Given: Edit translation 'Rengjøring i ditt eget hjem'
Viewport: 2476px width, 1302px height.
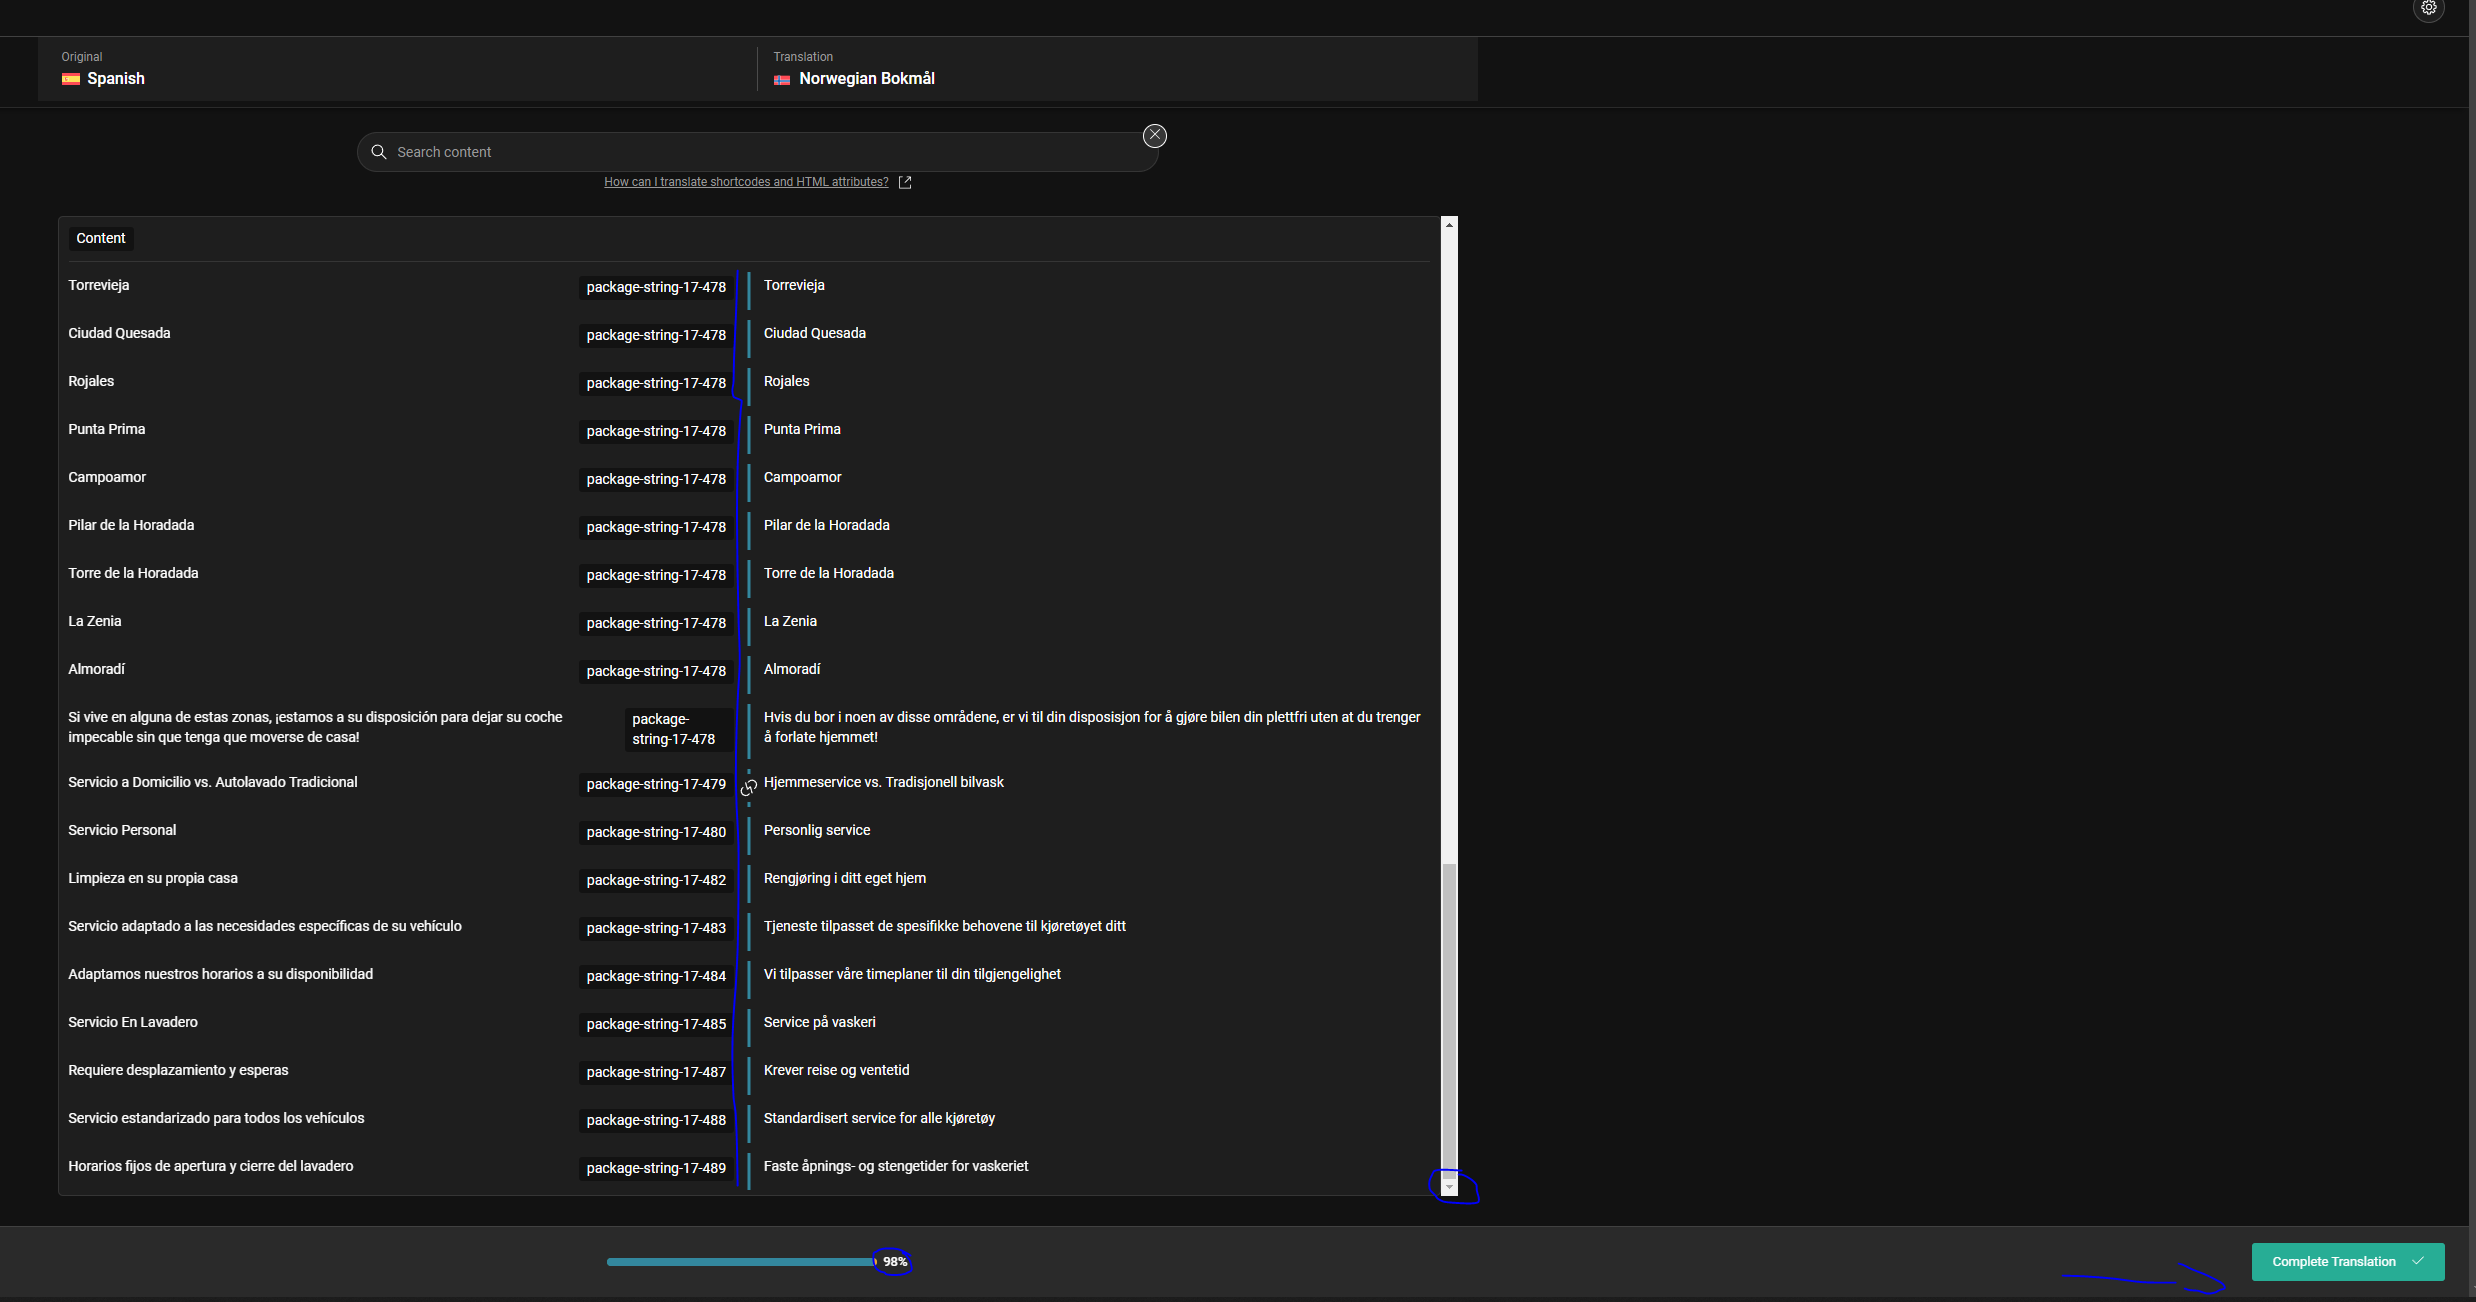Looking at the screenshot, I should pos(844,878).
